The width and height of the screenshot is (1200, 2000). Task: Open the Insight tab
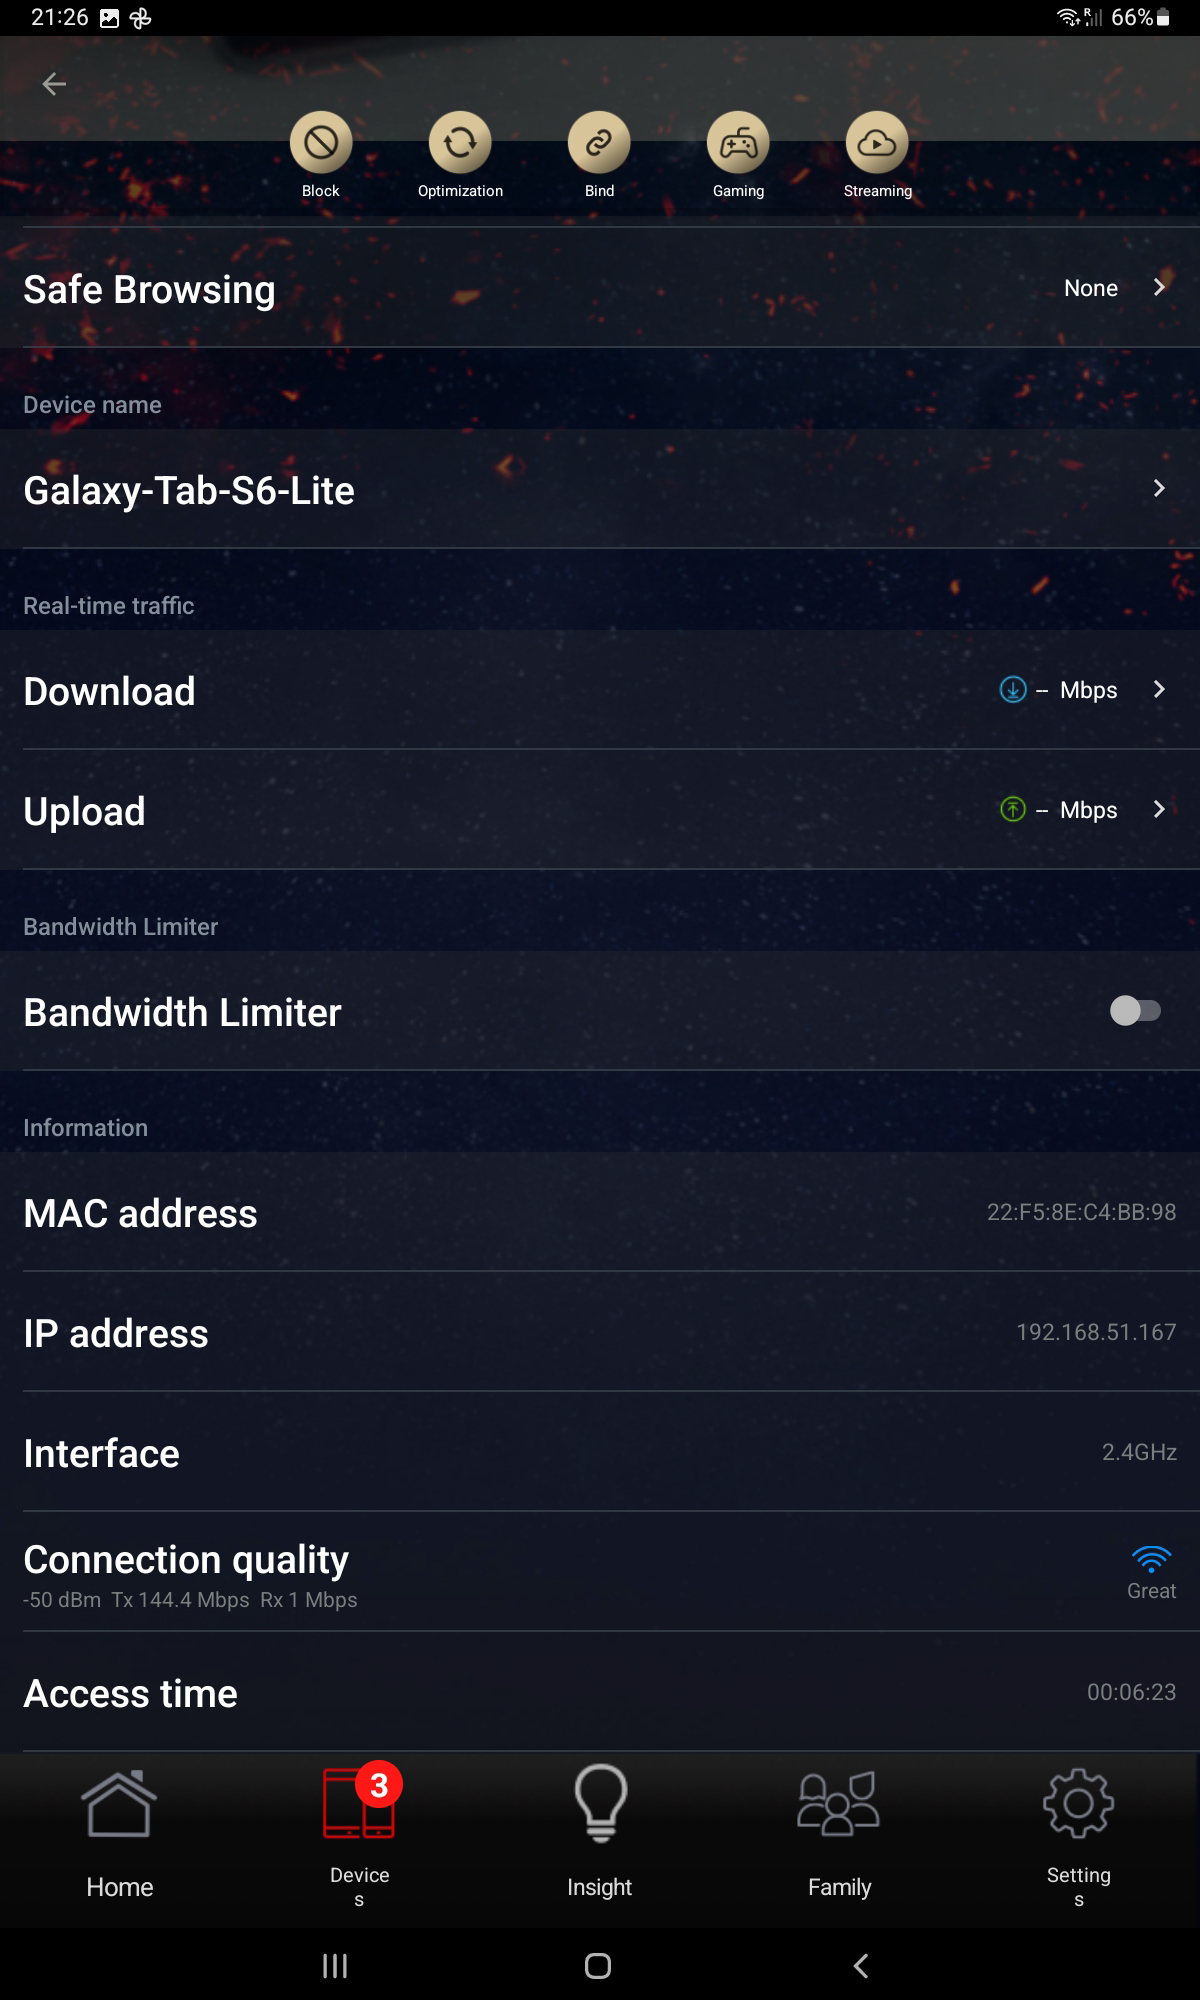pyautogui.click(x=600, y=1837)
